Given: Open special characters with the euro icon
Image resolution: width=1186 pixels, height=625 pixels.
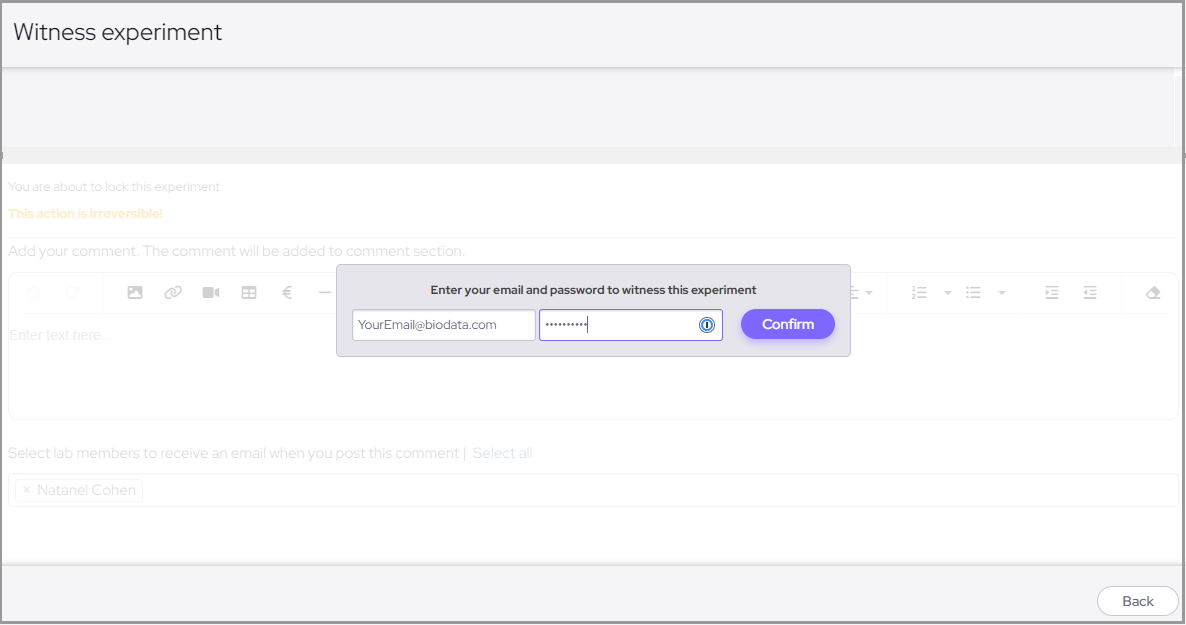Looking at the screenshot, I should pyautogui.click(x=287, y=293).
